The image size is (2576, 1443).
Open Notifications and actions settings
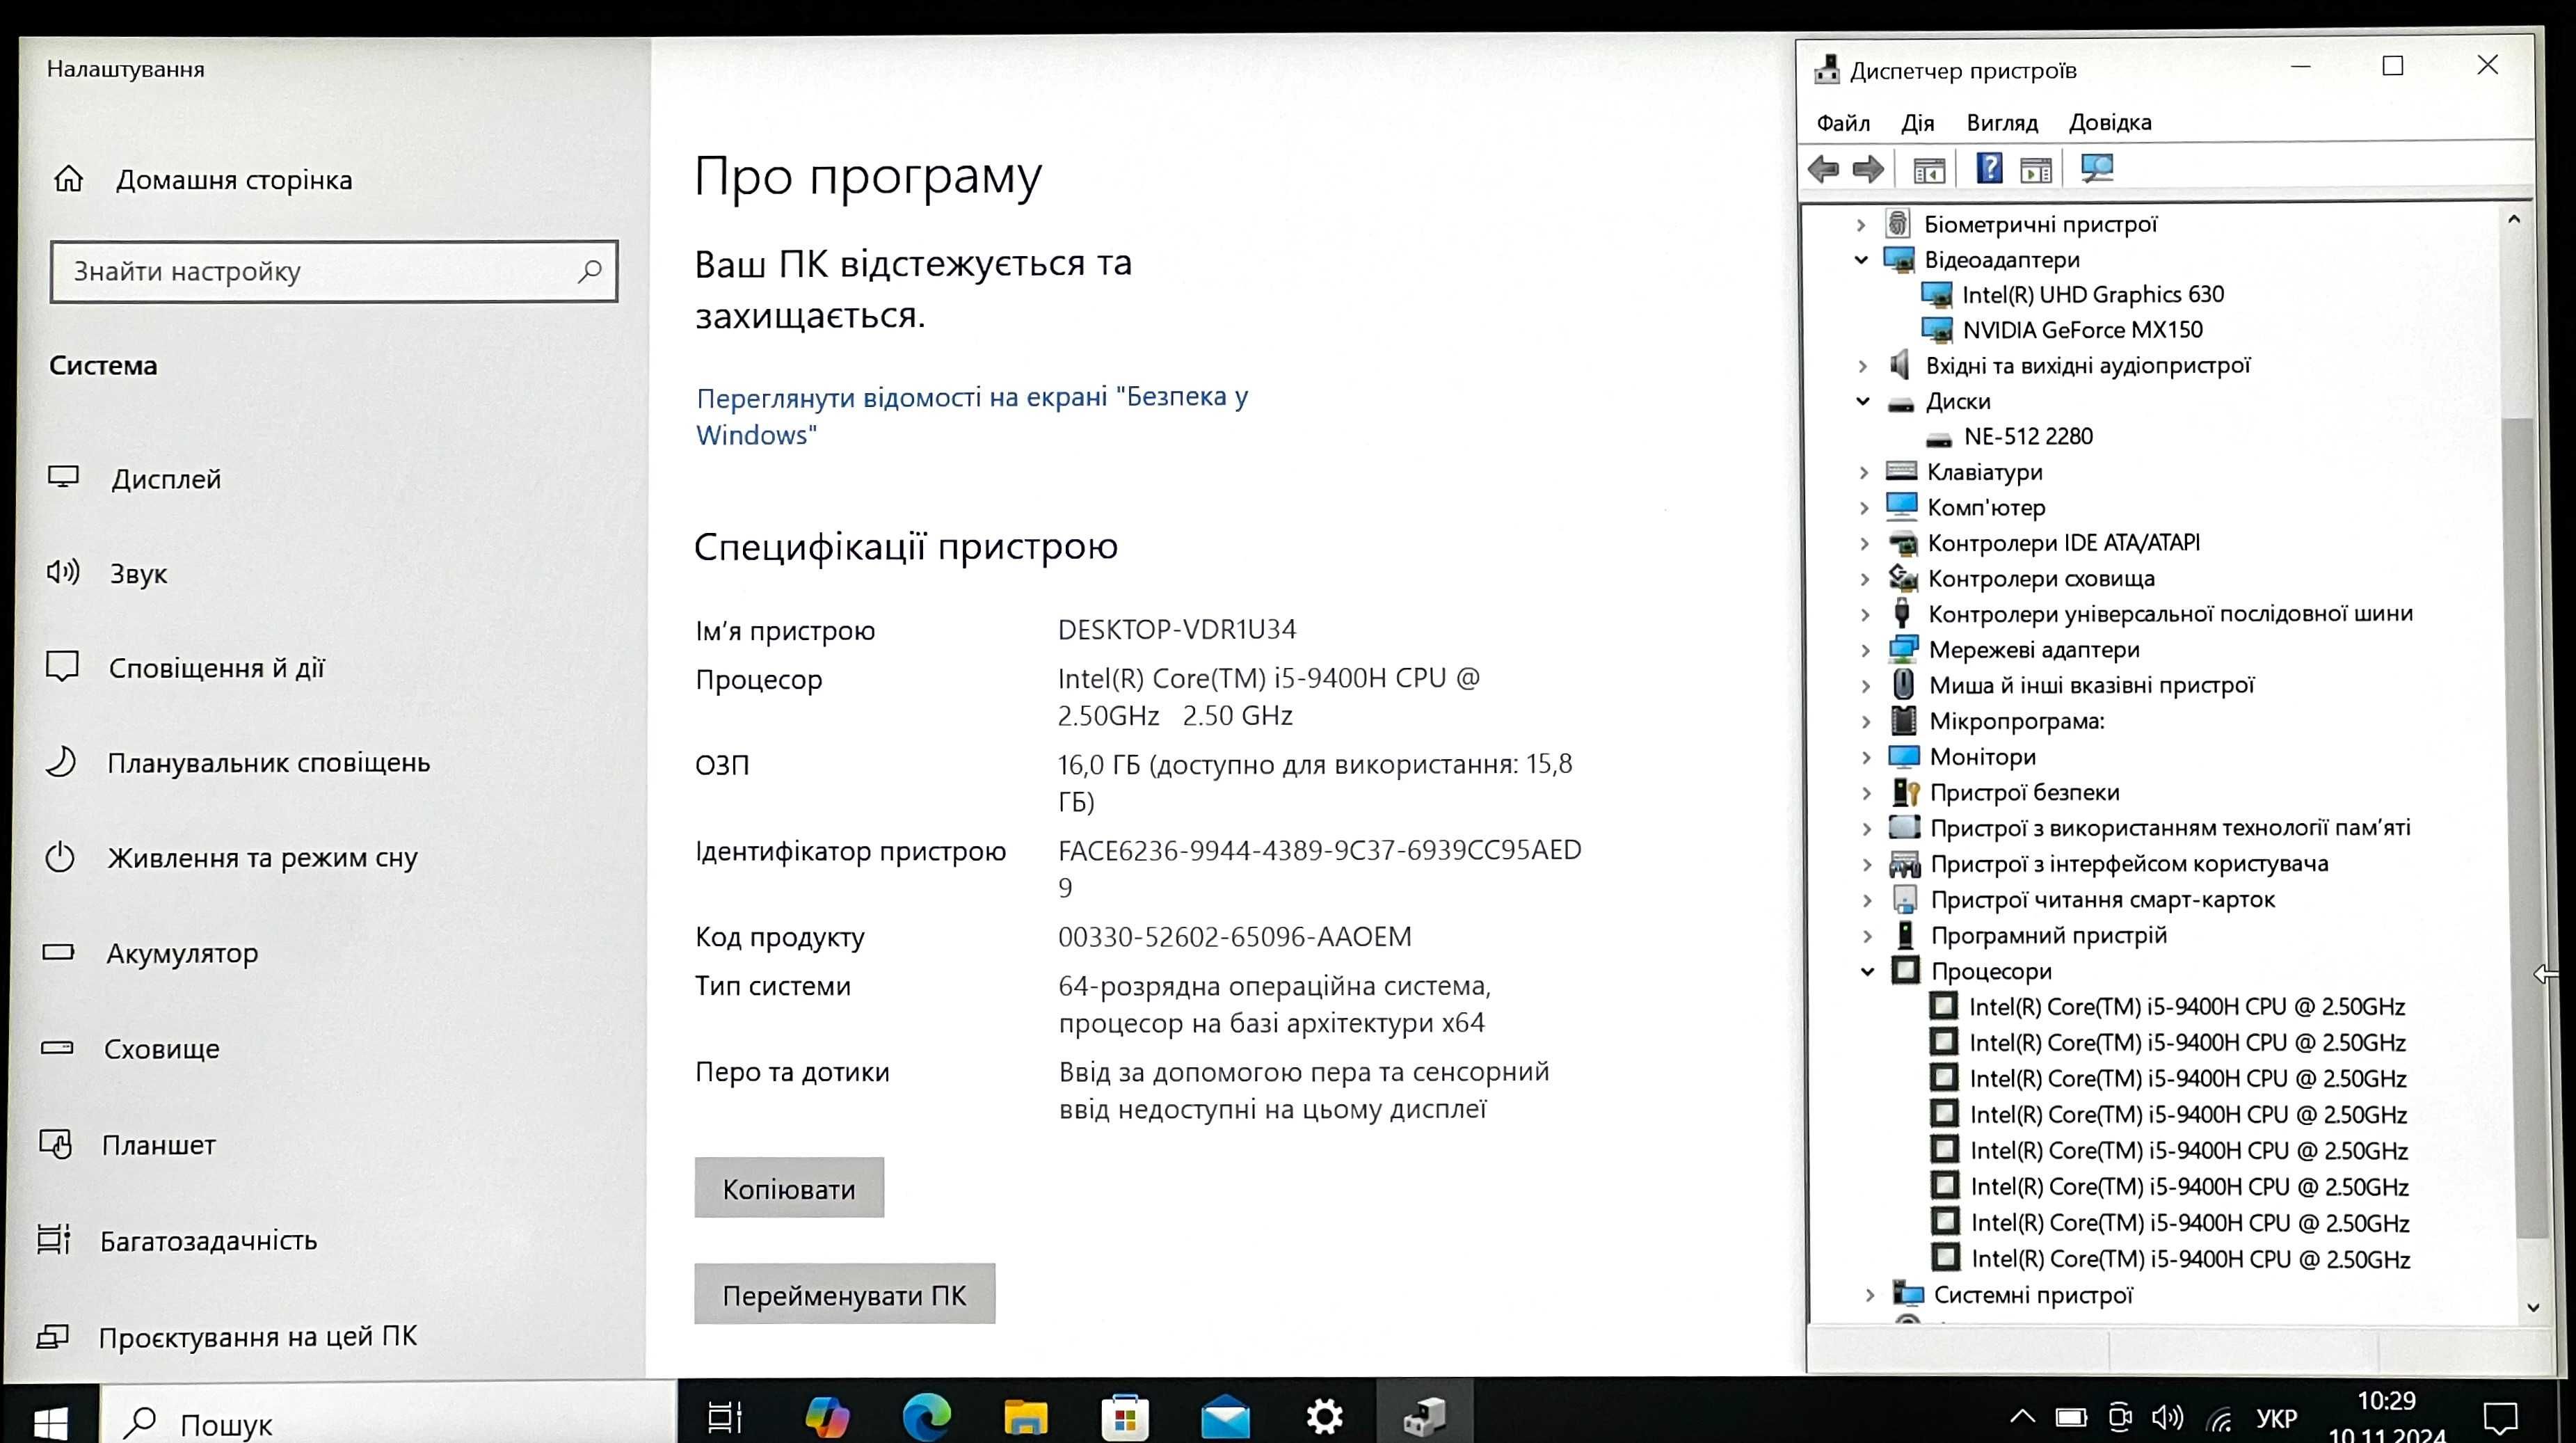point(186,667)
